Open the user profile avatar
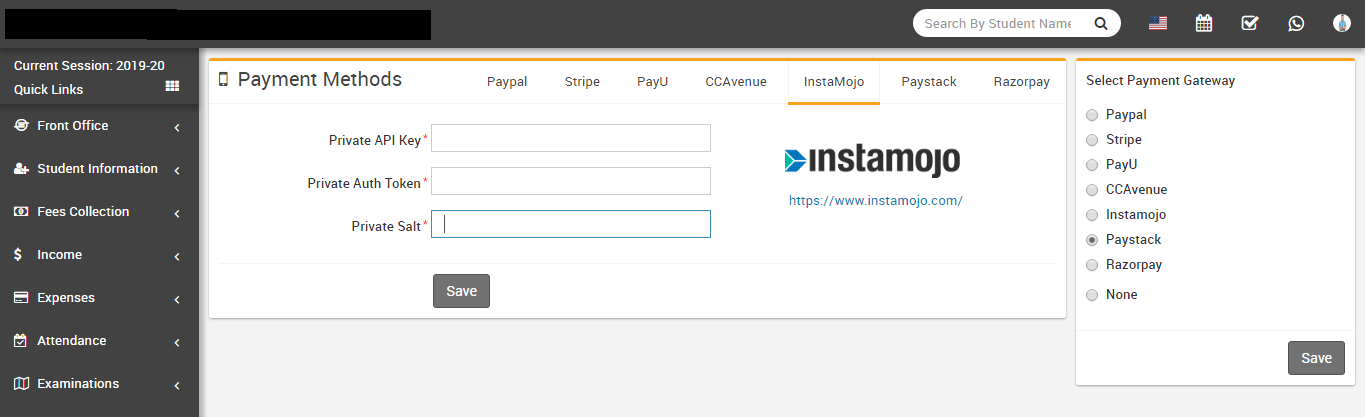Image resolution: width=1365 pixels, height=417 pixels. 1342,23
